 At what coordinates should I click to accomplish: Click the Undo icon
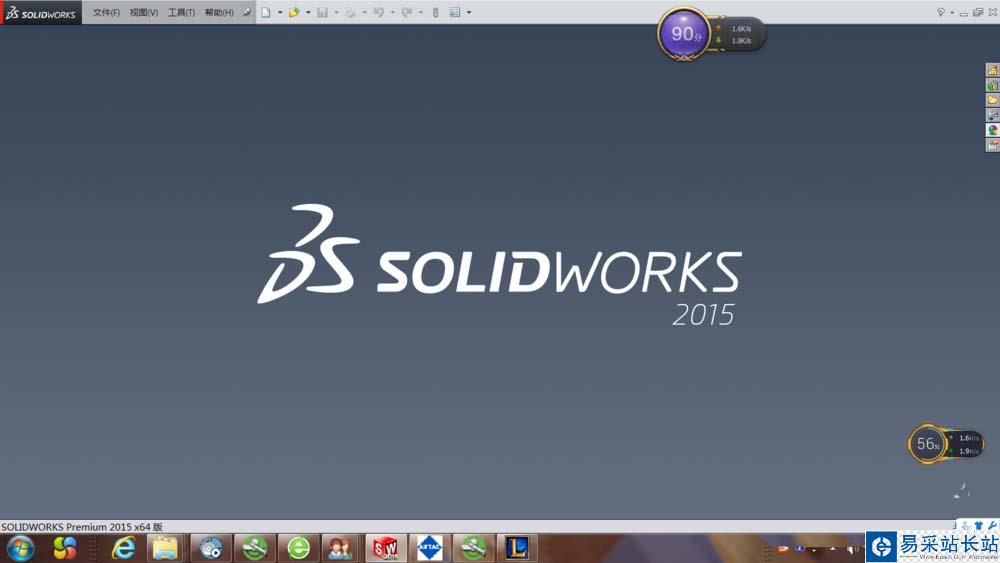(379, 12)
